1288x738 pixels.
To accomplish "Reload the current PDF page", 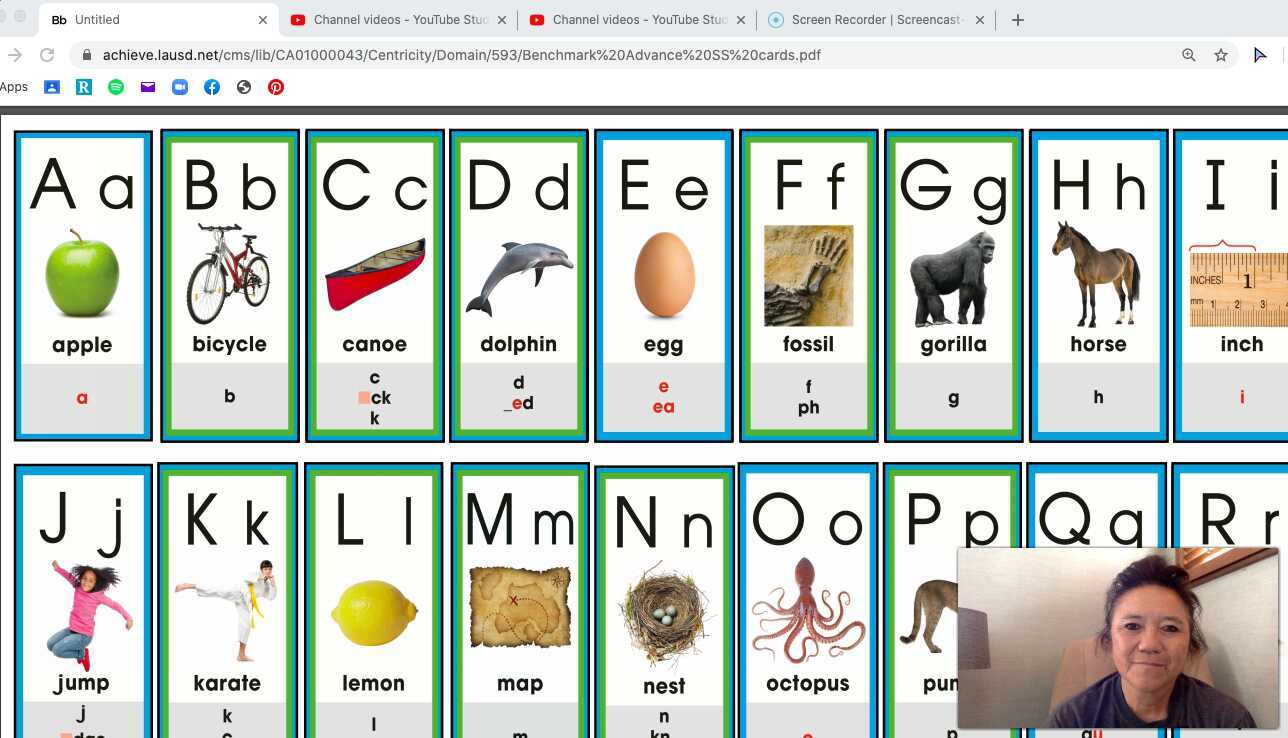I will [47, 55].
